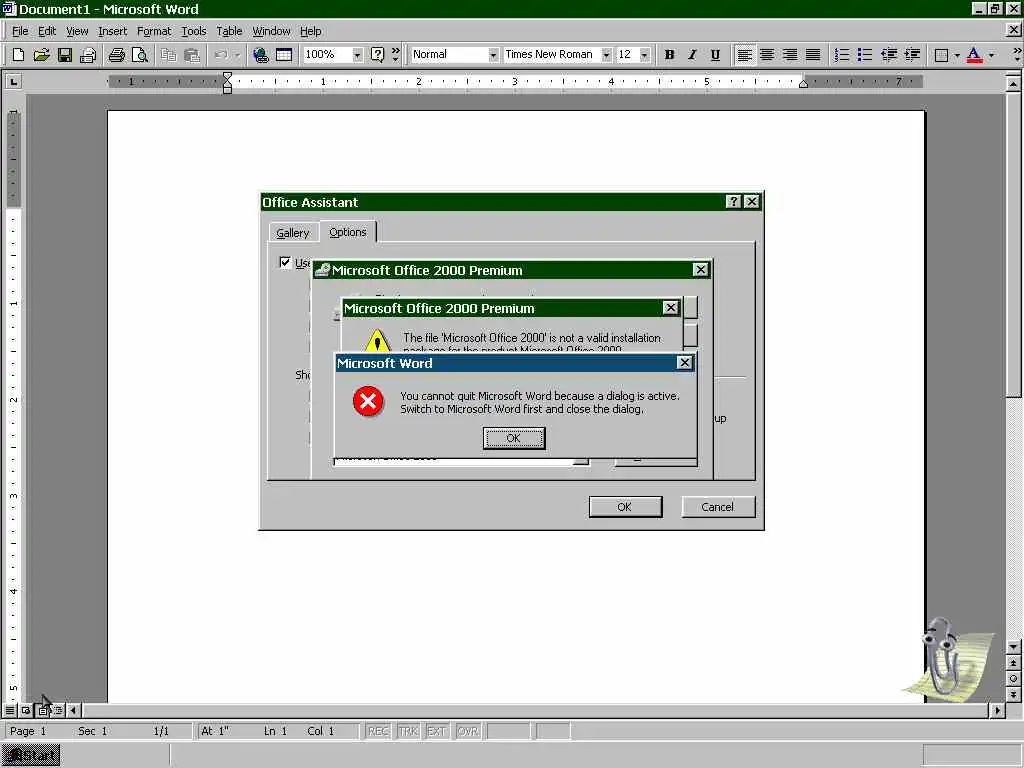Click the E-mail toolbar icon

88,55
